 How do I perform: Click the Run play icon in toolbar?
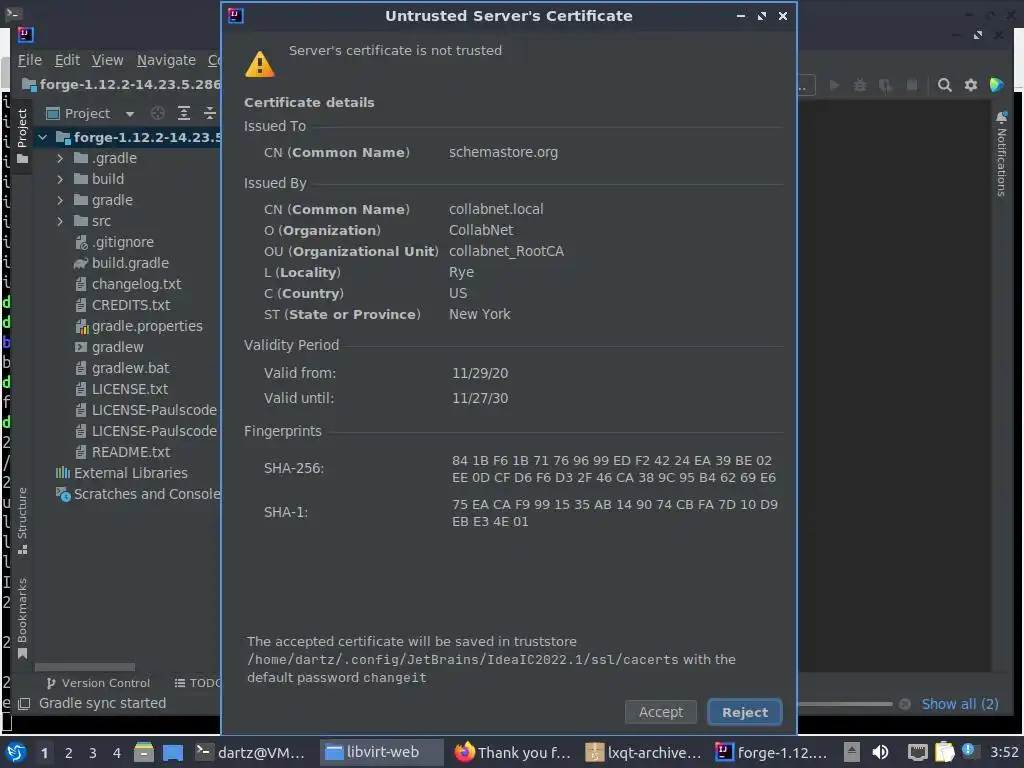coord(834,85)
